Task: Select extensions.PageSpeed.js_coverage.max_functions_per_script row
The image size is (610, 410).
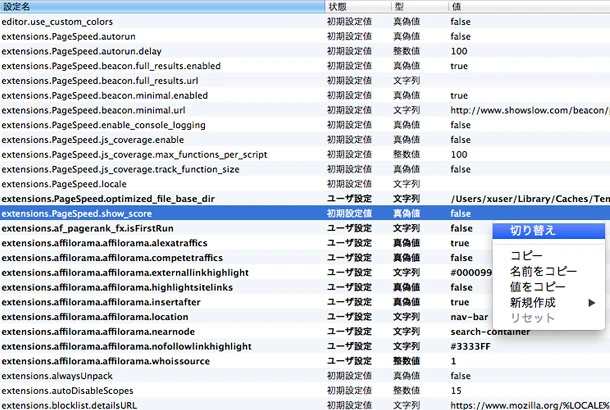Action: click(305, 155)
